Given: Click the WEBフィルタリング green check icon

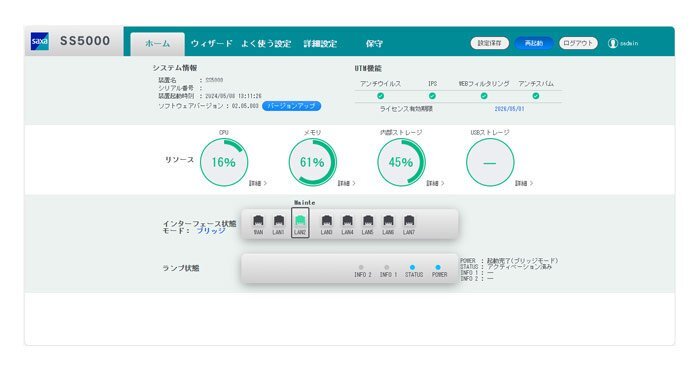Looking at the screenshot, I should pyautogui.click(x=484, y=96).
